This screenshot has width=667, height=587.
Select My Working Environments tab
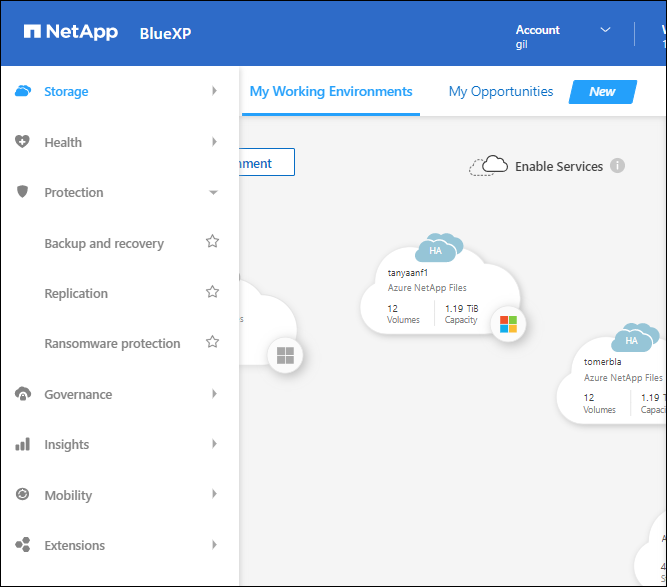click(330, 91)
